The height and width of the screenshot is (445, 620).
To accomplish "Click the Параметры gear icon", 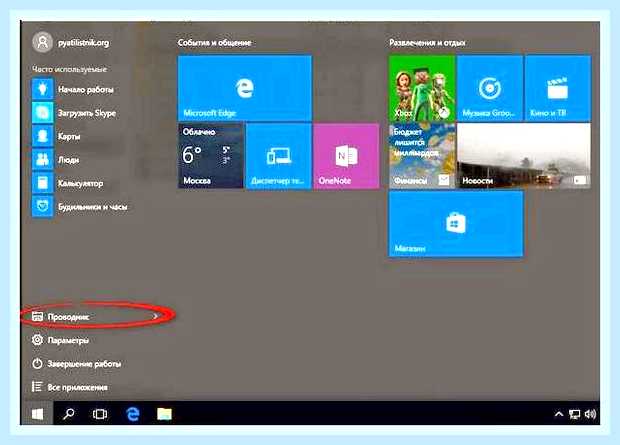I will pyautogui.click(x=37, y=340).
